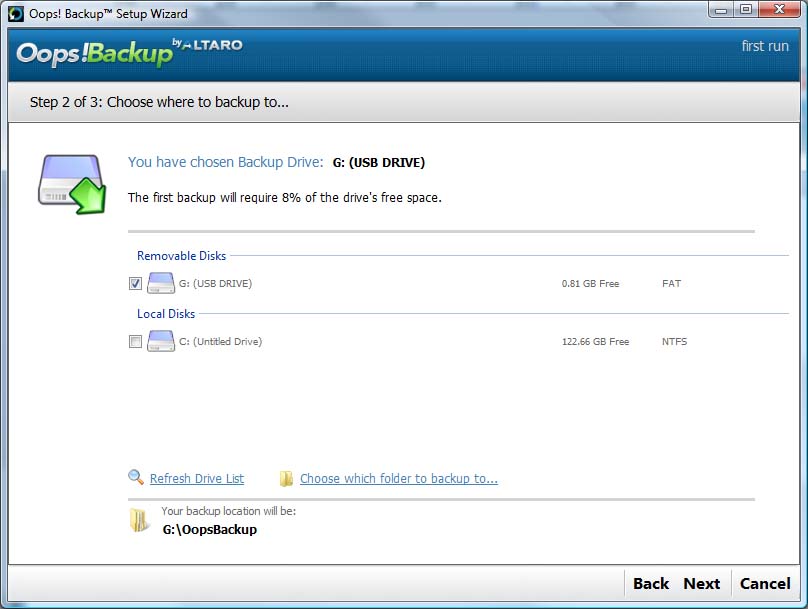
Task: Click the Setup Wizard window title text
Action: pos(108,14)
